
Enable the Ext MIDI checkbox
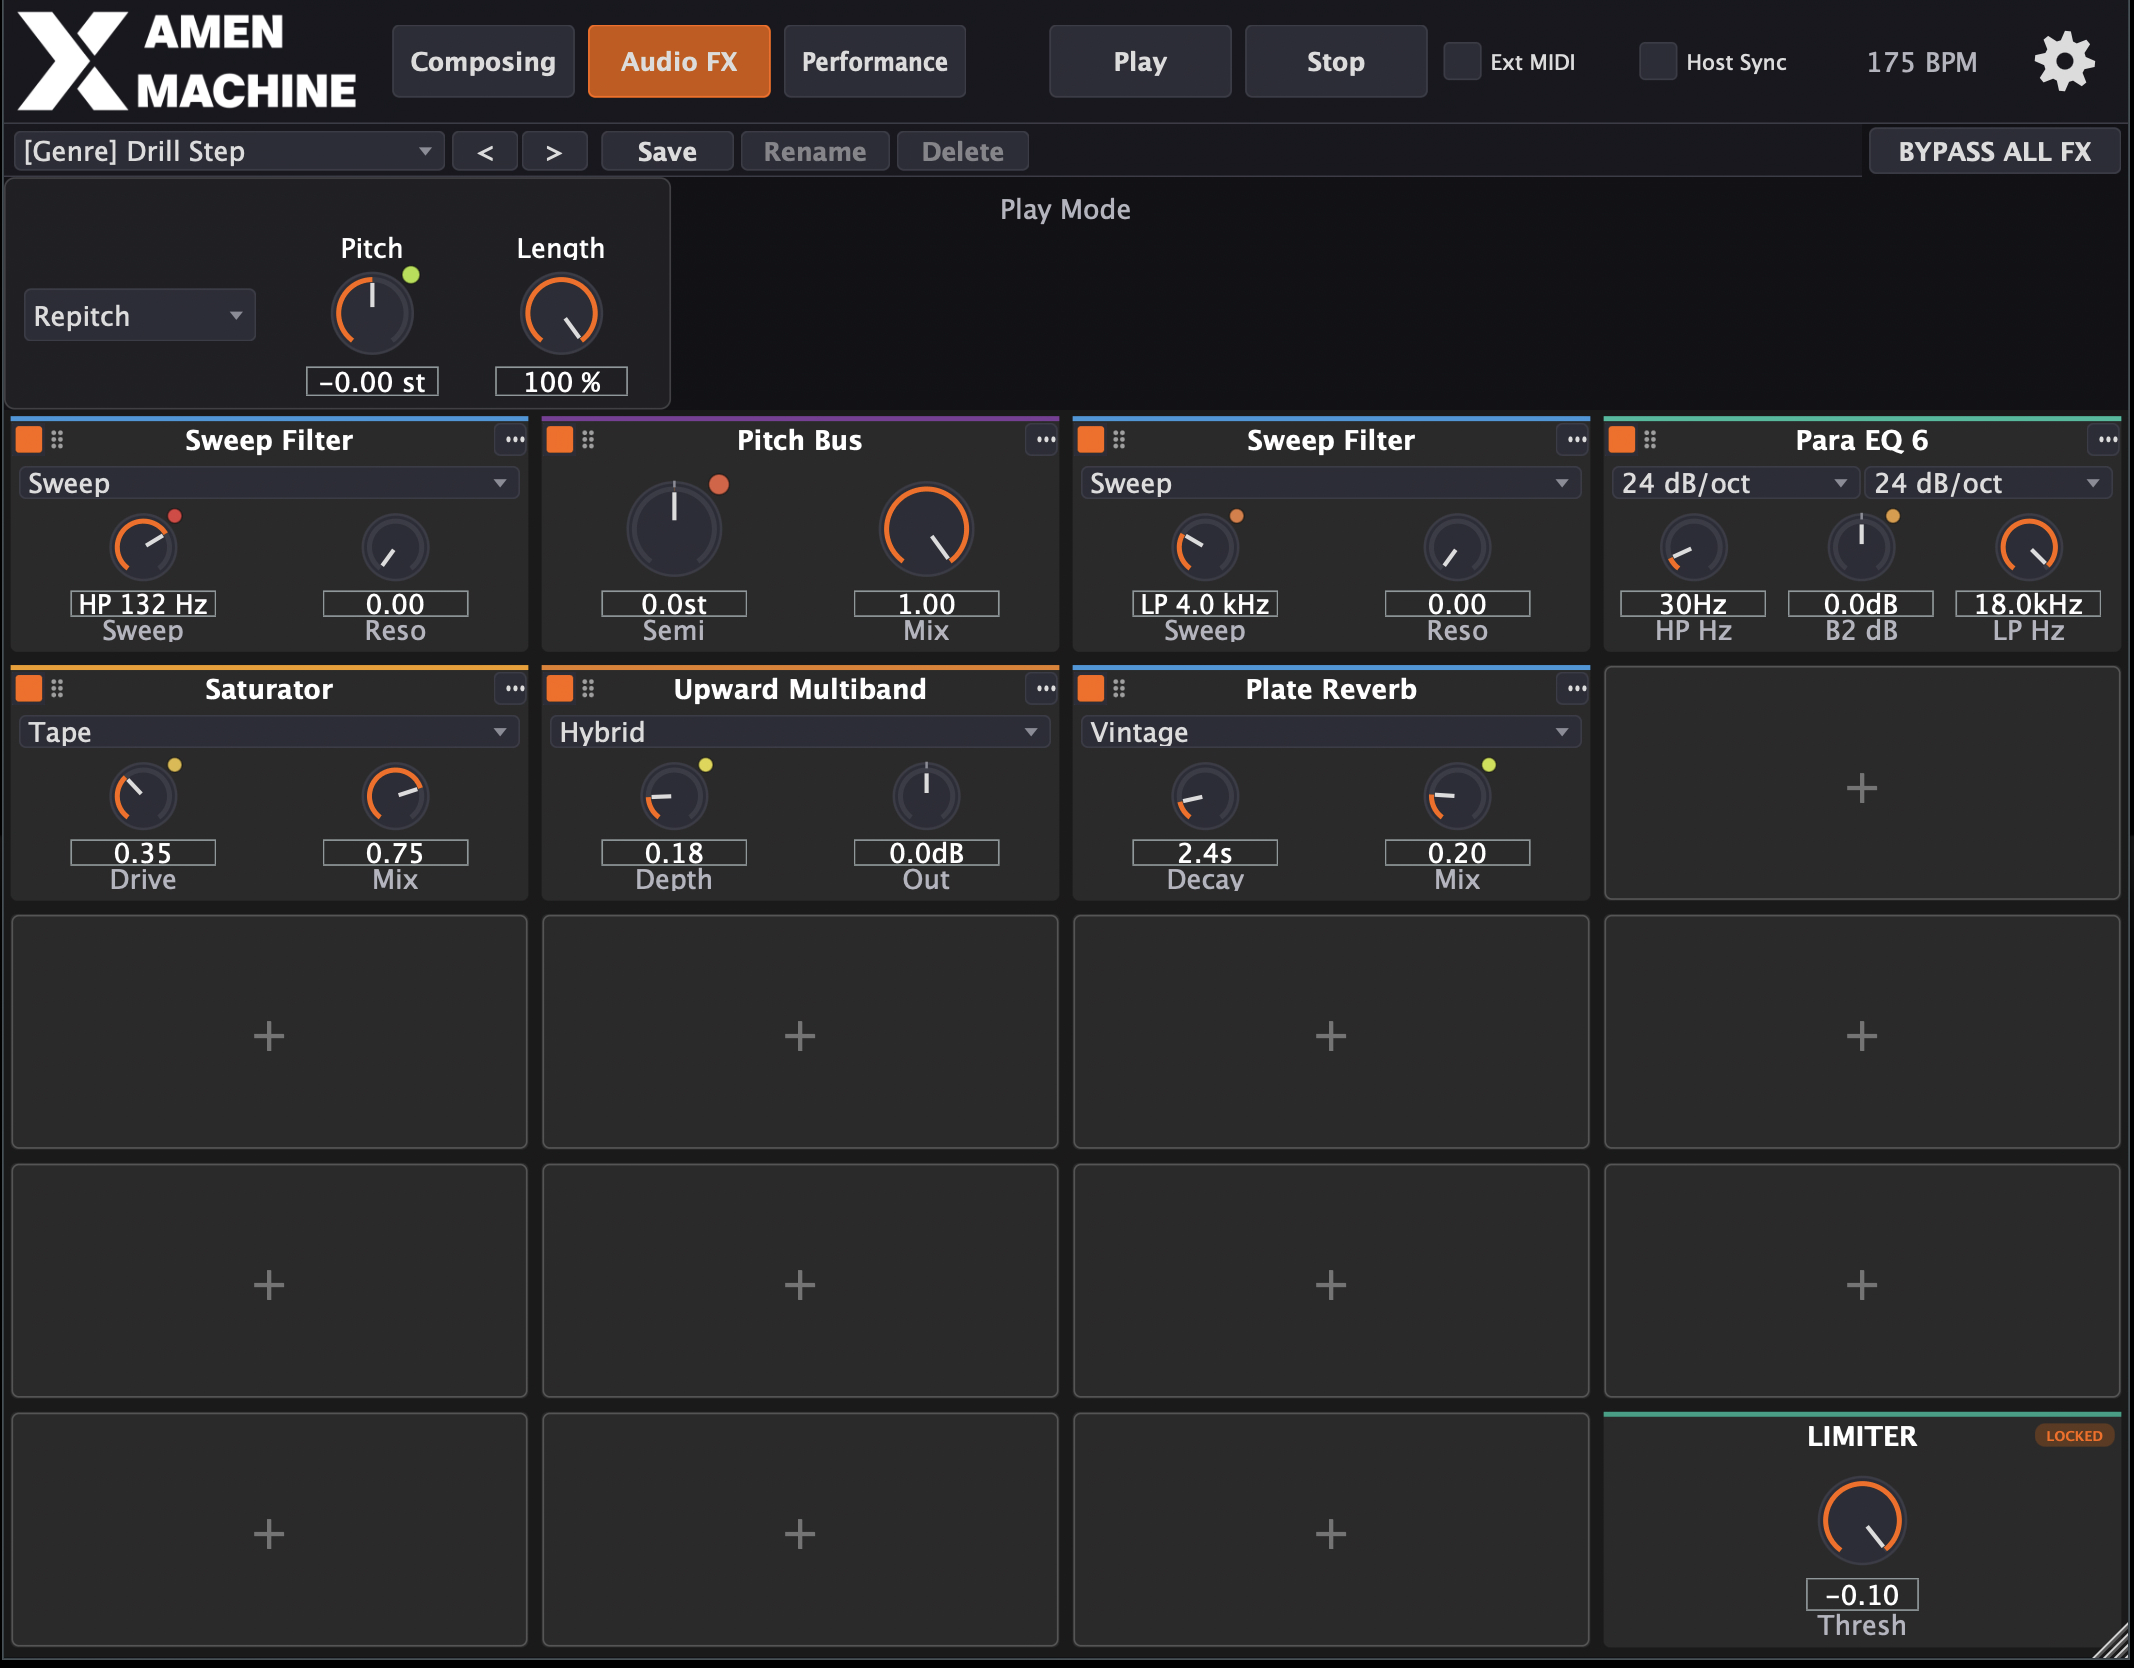coord(1462,62)
